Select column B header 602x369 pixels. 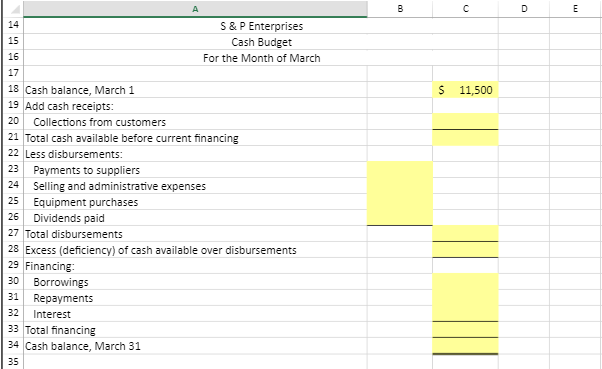(x=400, y=9)
